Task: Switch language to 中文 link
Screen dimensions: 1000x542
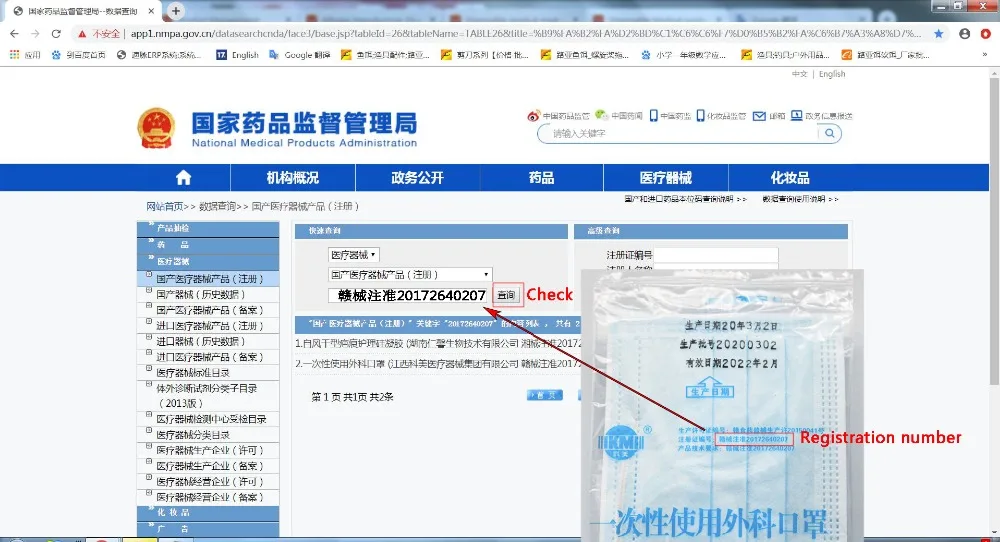Action: [799, 74]
